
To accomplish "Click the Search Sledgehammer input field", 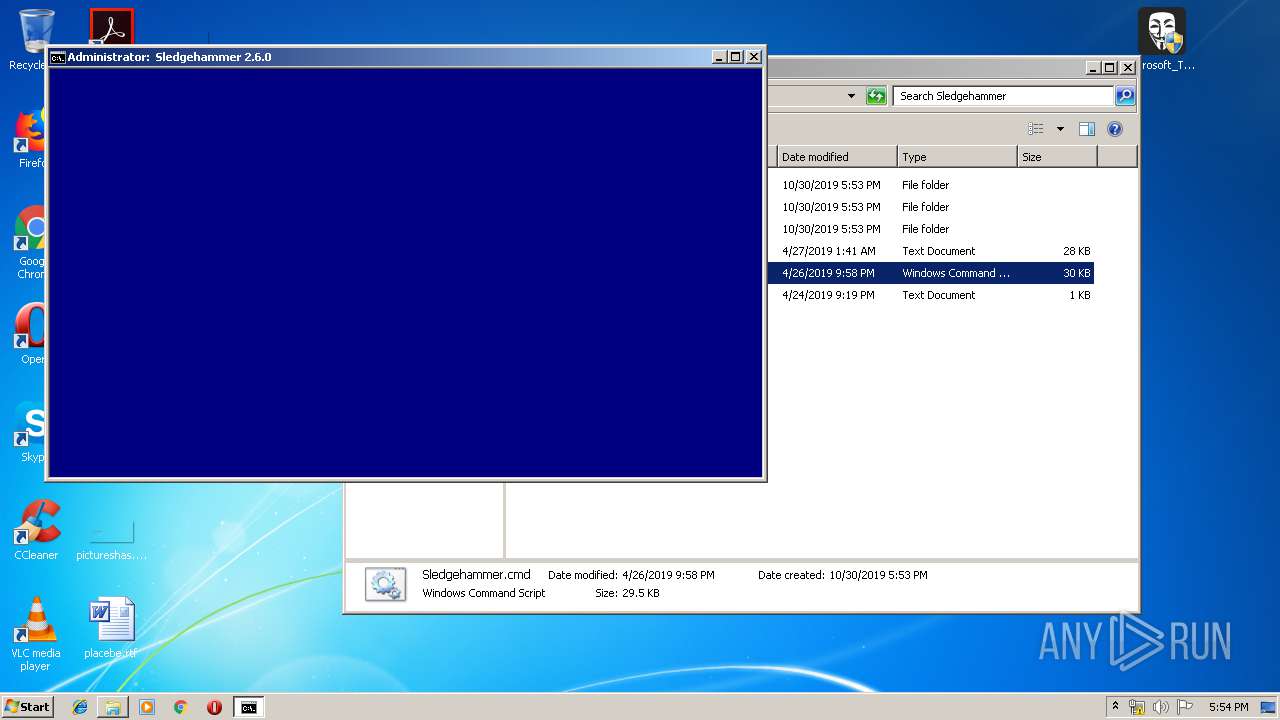I will click(x=1003, y=96).
